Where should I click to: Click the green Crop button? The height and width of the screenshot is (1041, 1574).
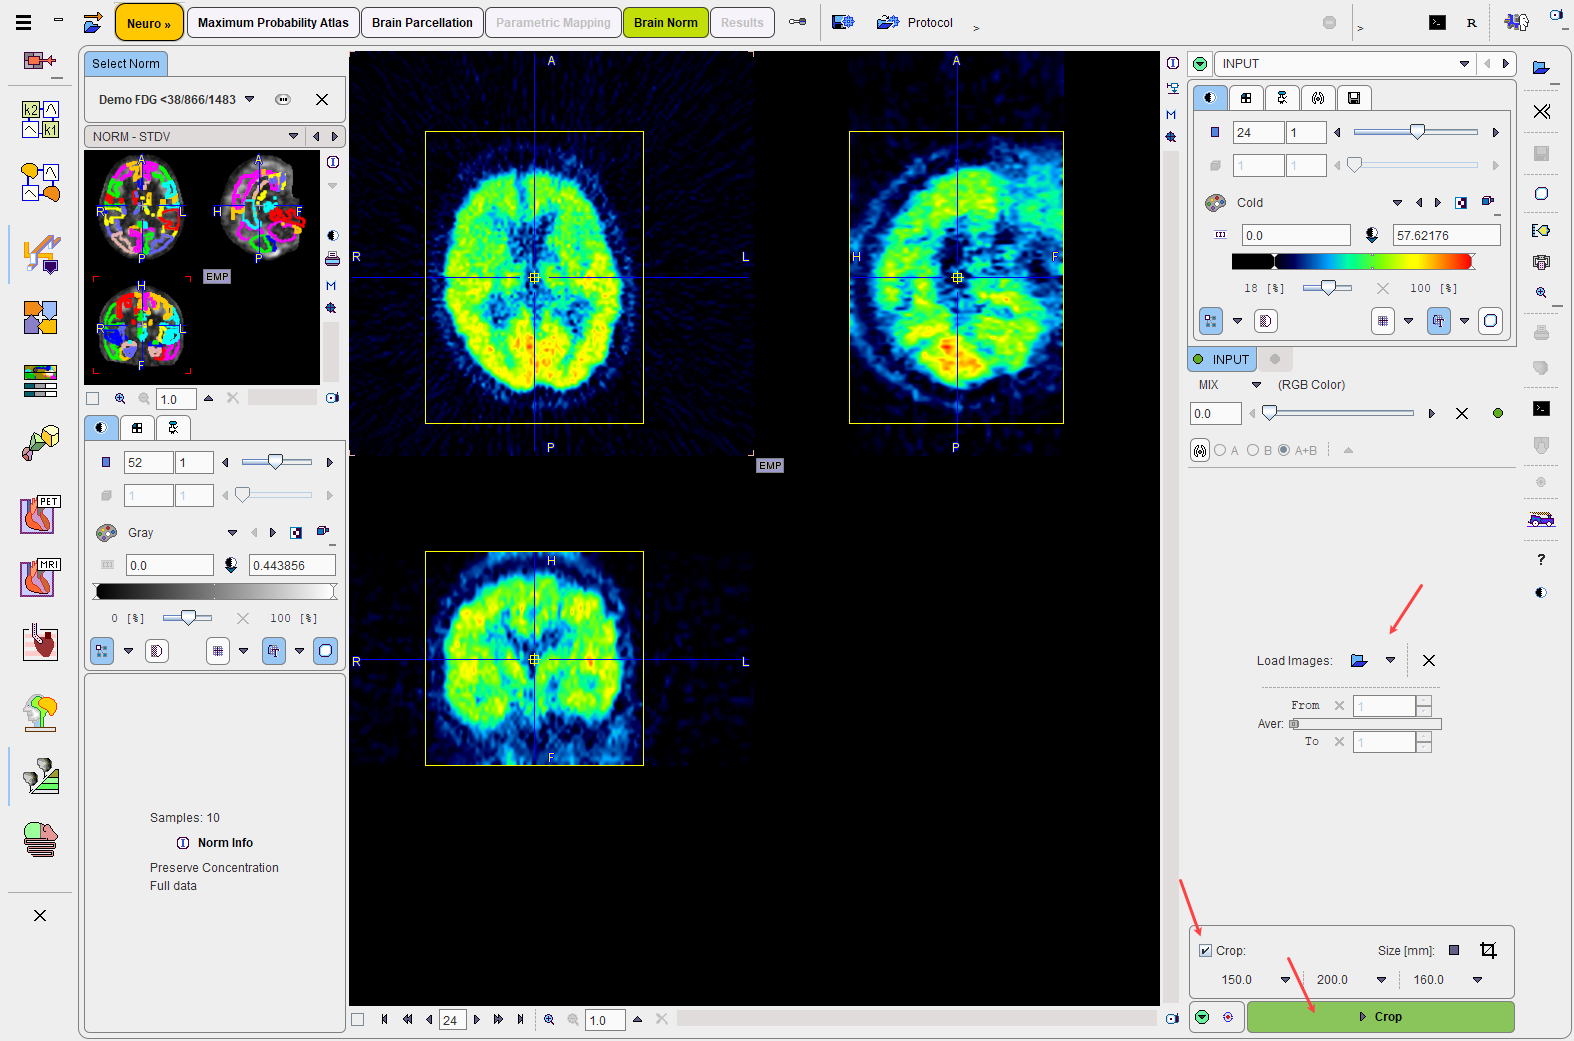tap(1380, 1017)
